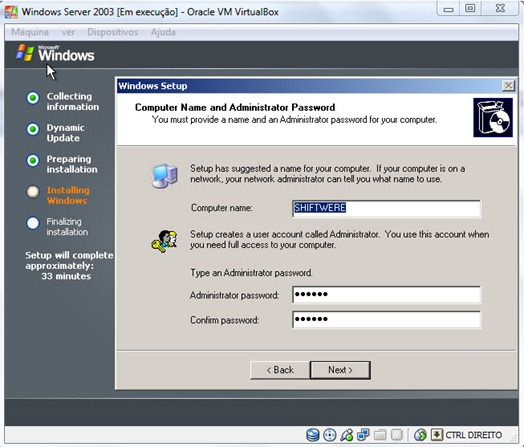Click the host key arrow icon

click(x=436, y=435)
